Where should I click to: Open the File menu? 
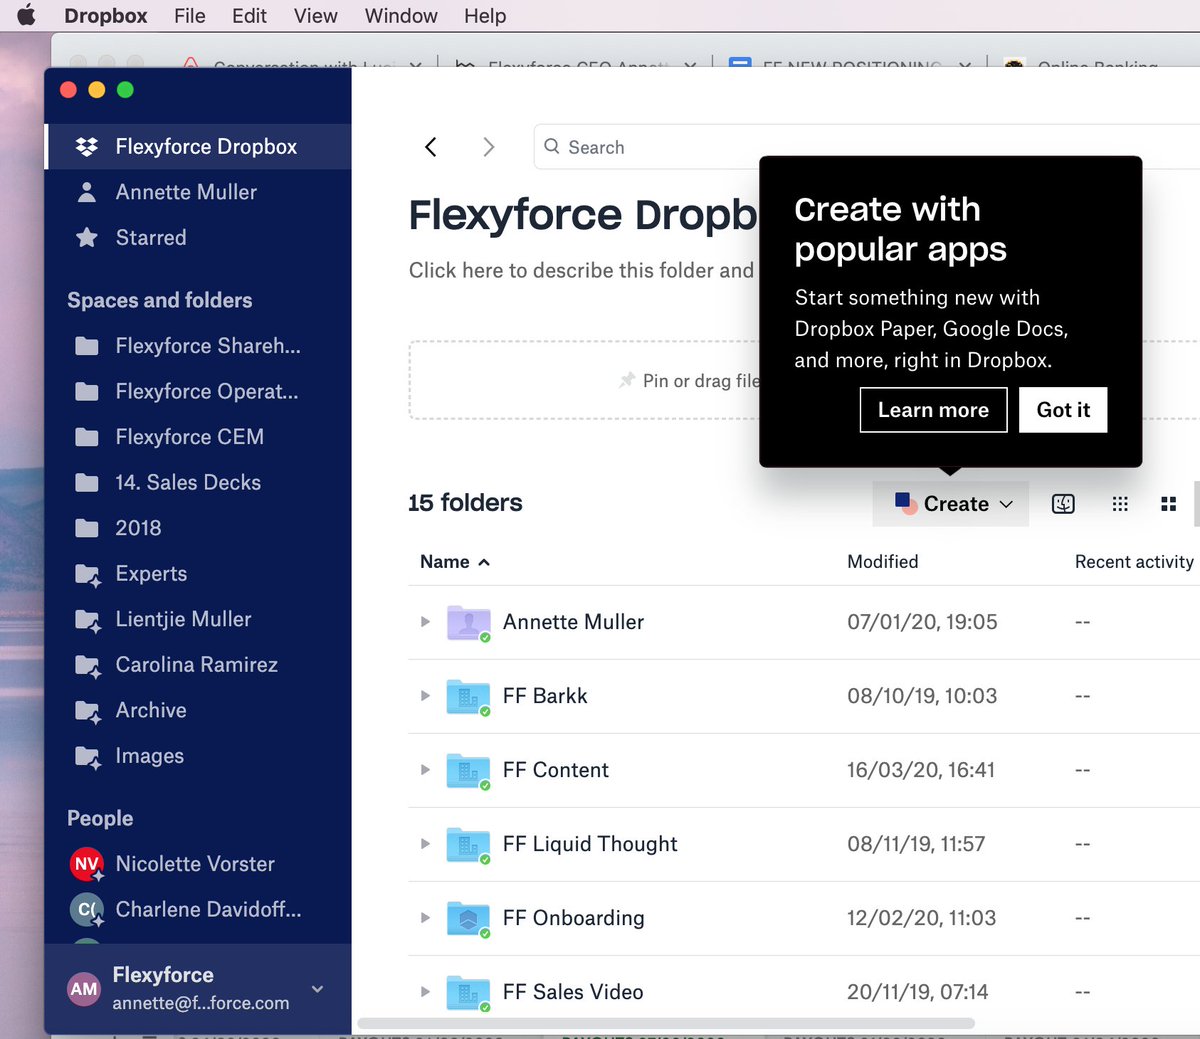click(190, 16)
